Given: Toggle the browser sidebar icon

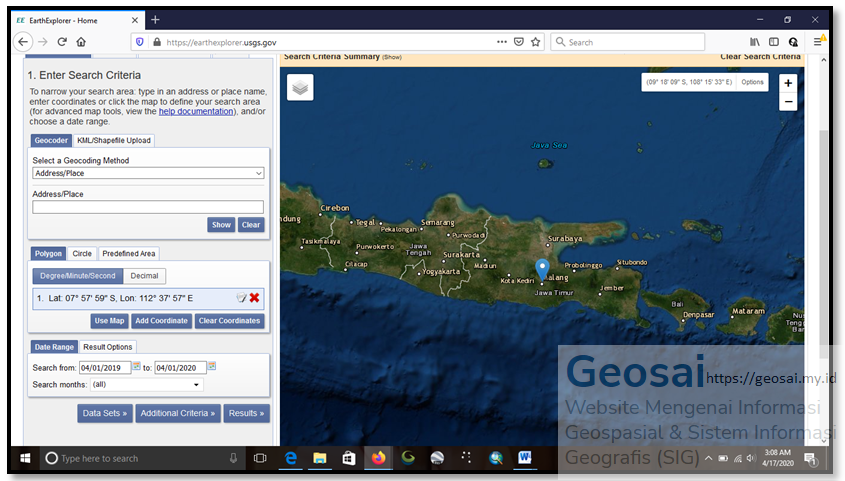Looking at the screenshot, I should coord(774,42).
